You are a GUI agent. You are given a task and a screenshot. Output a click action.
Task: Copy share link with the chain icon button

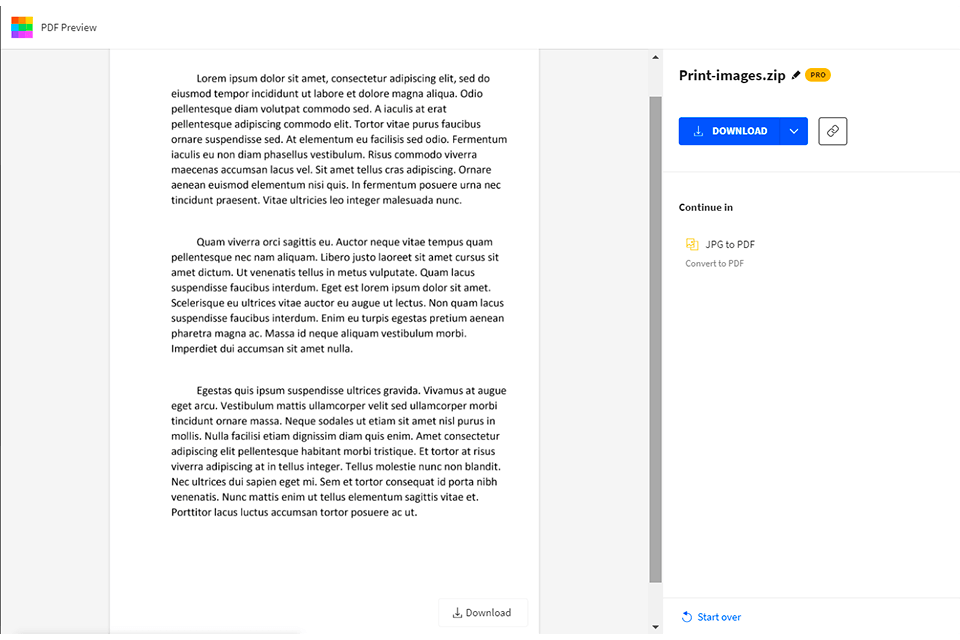pyautogui.click(x=833, y=131)
